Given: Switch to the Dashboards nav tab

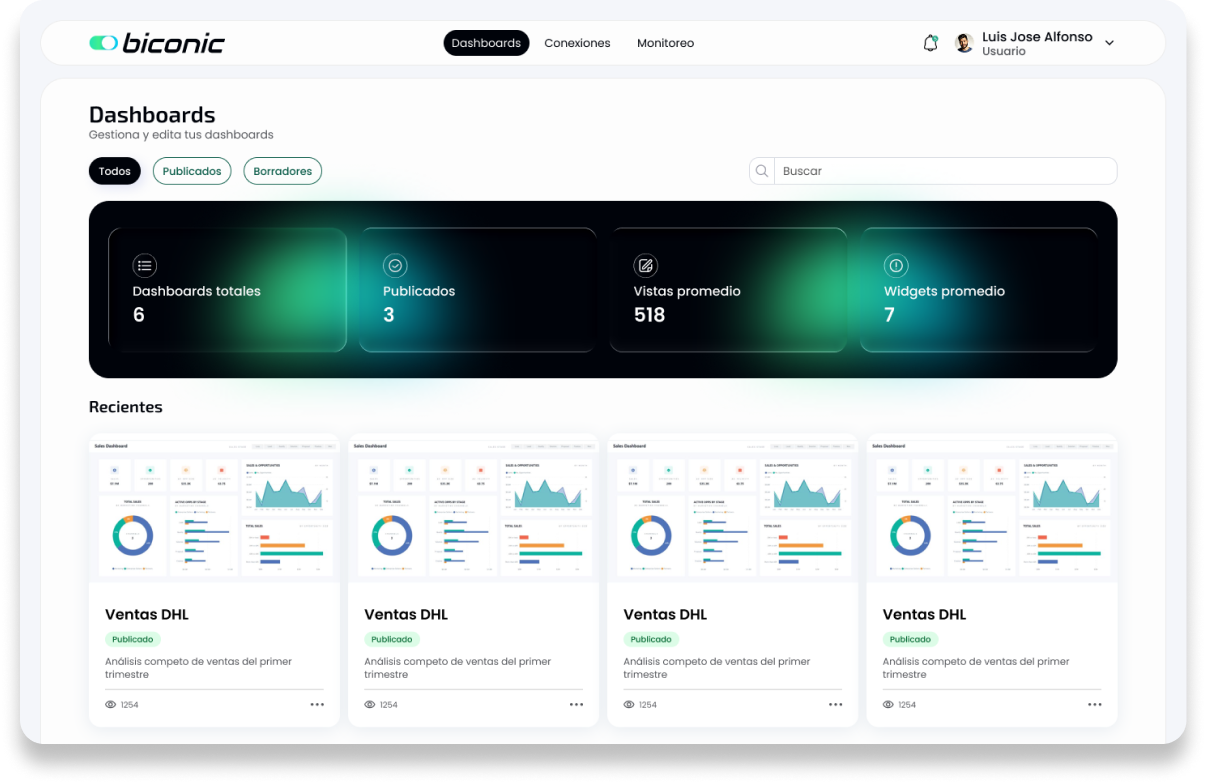Looking at the screenshot, I should point(486,43).
